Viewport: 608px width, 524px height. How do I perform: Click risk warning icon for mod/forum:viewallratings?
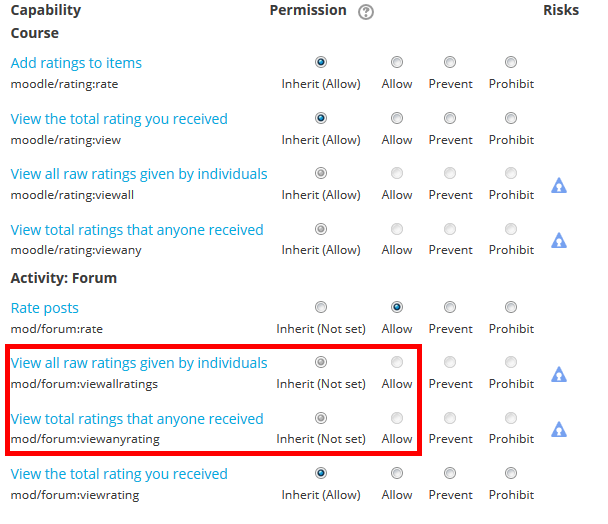[x=559, y=374]
